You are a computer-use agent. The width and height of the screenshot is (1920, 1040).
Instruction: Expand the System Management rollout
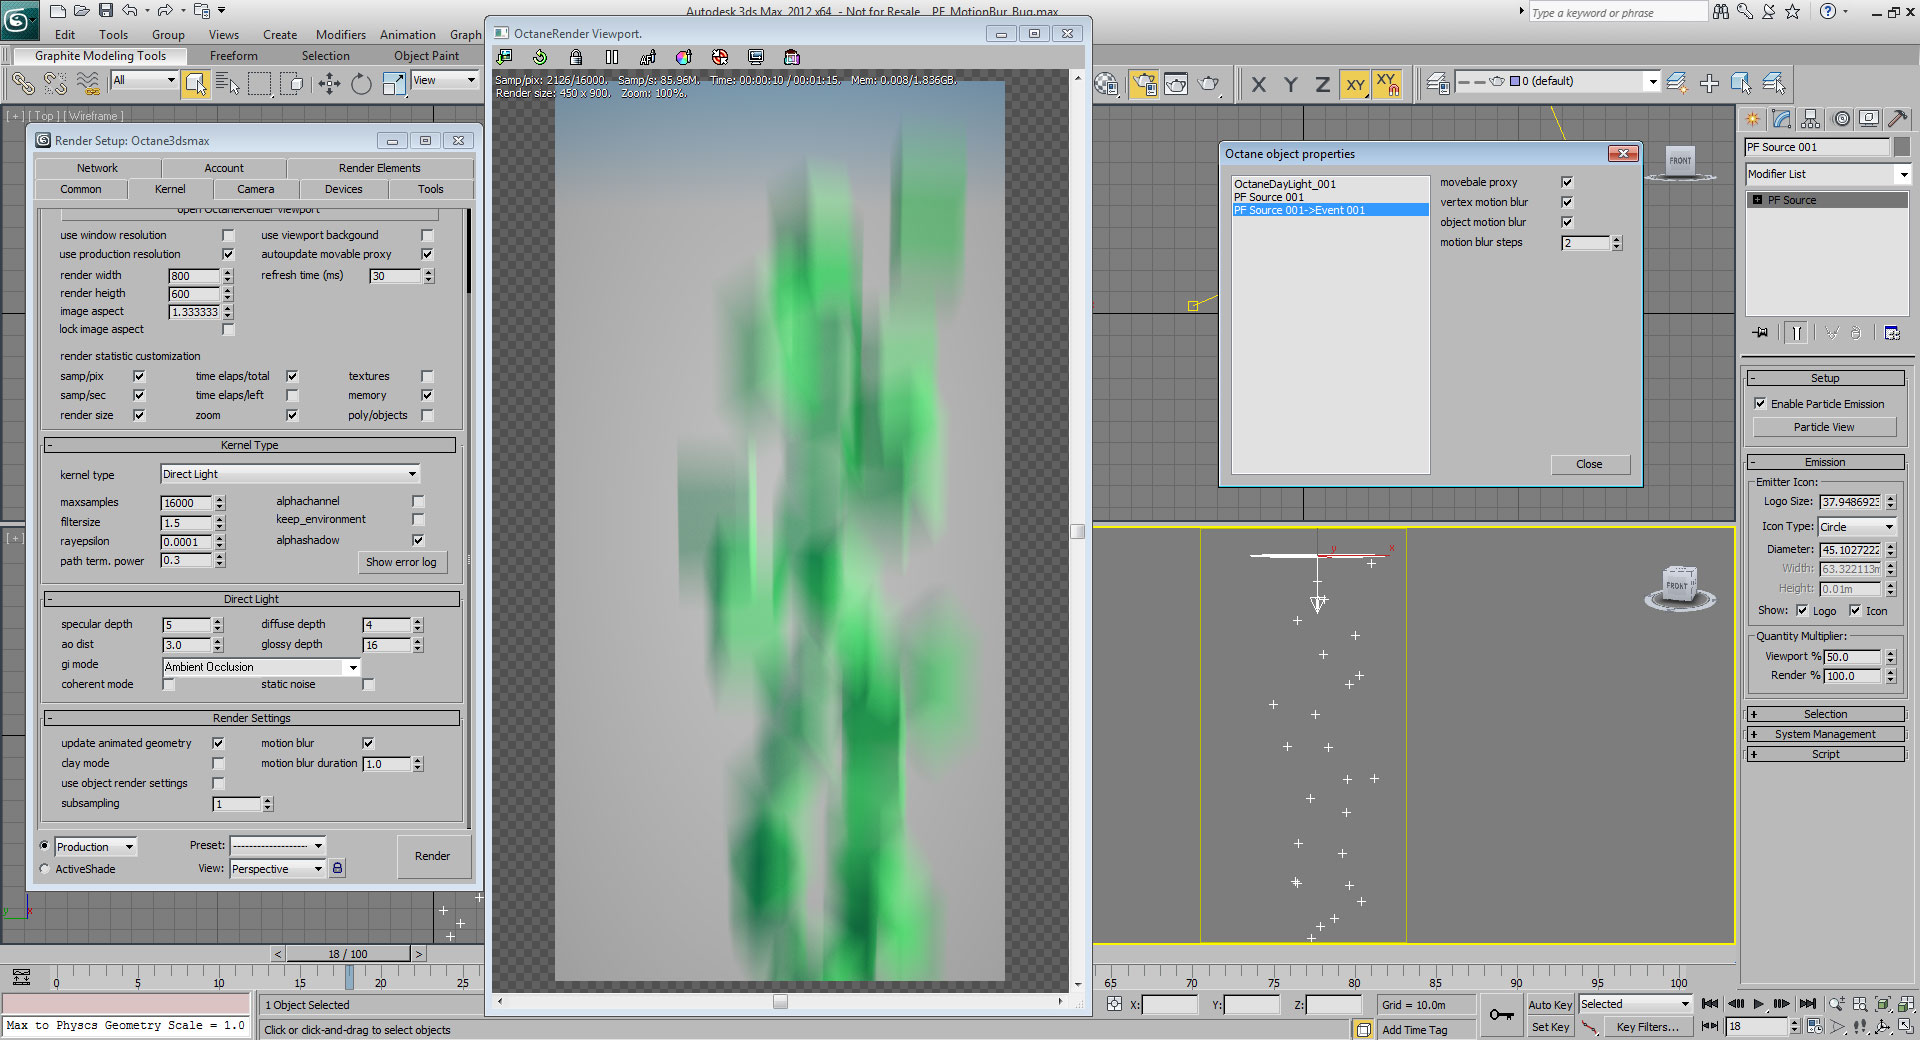tap(1825, 734)
